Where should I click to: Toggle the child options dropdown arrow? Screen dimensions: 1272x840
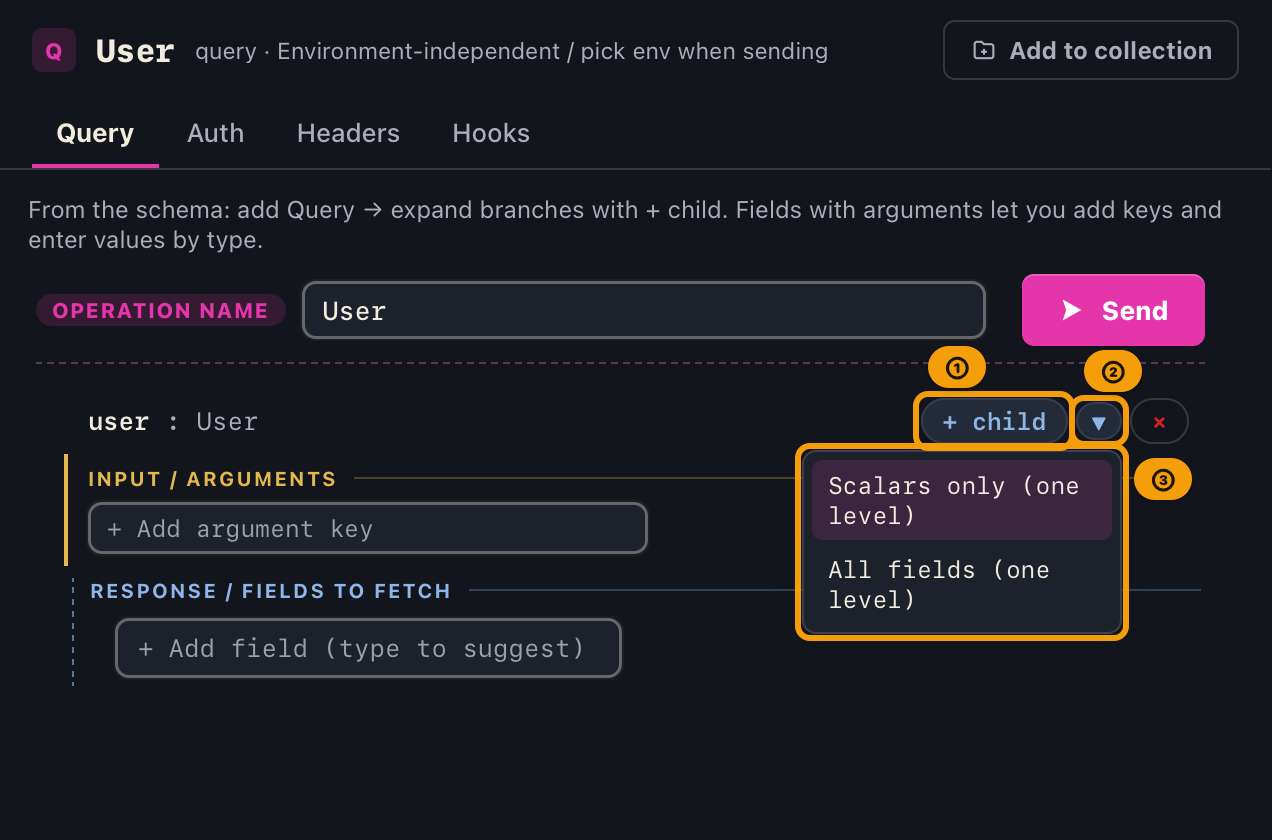1099,422
